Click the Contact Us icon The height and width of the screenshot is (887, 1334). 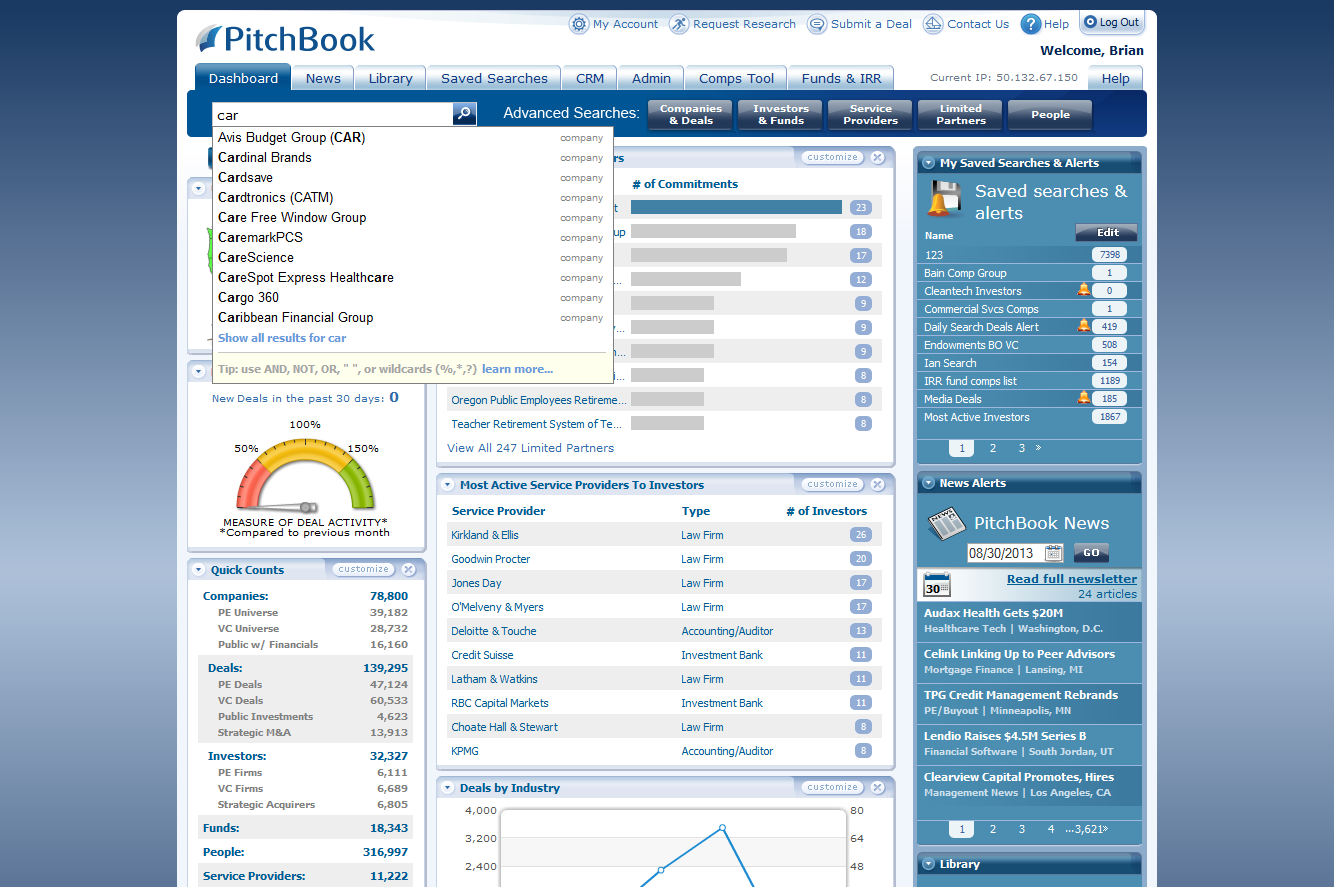coord(932,24)
